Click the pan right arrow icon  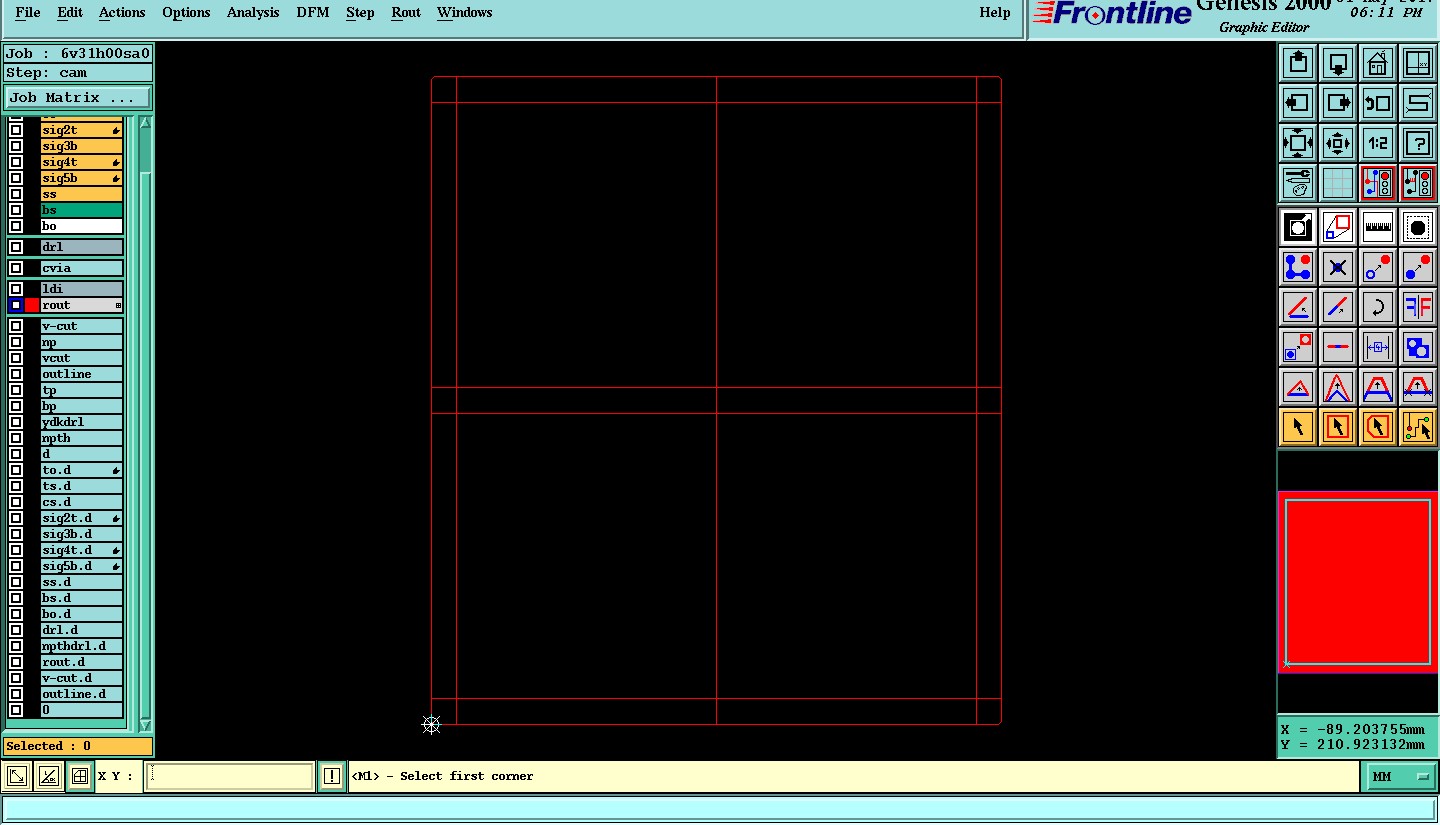1338,103
